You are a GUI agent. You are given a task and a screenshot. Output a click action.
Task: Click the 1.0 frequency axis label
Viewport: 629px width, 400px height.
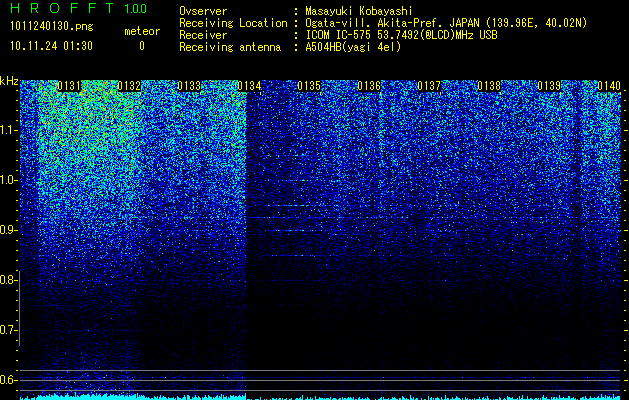click(8, 180)
